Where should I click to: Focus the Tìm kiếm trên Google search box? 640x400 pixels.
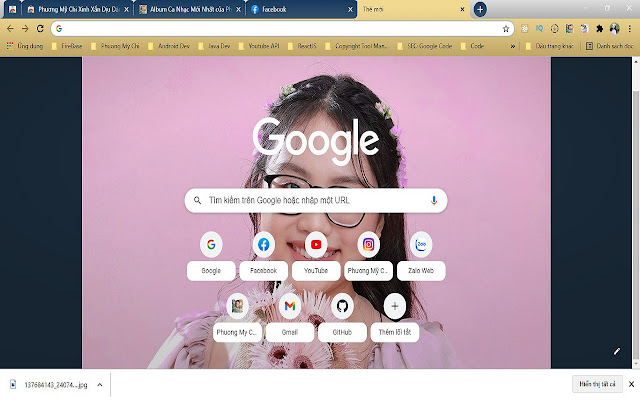point(316,200)
